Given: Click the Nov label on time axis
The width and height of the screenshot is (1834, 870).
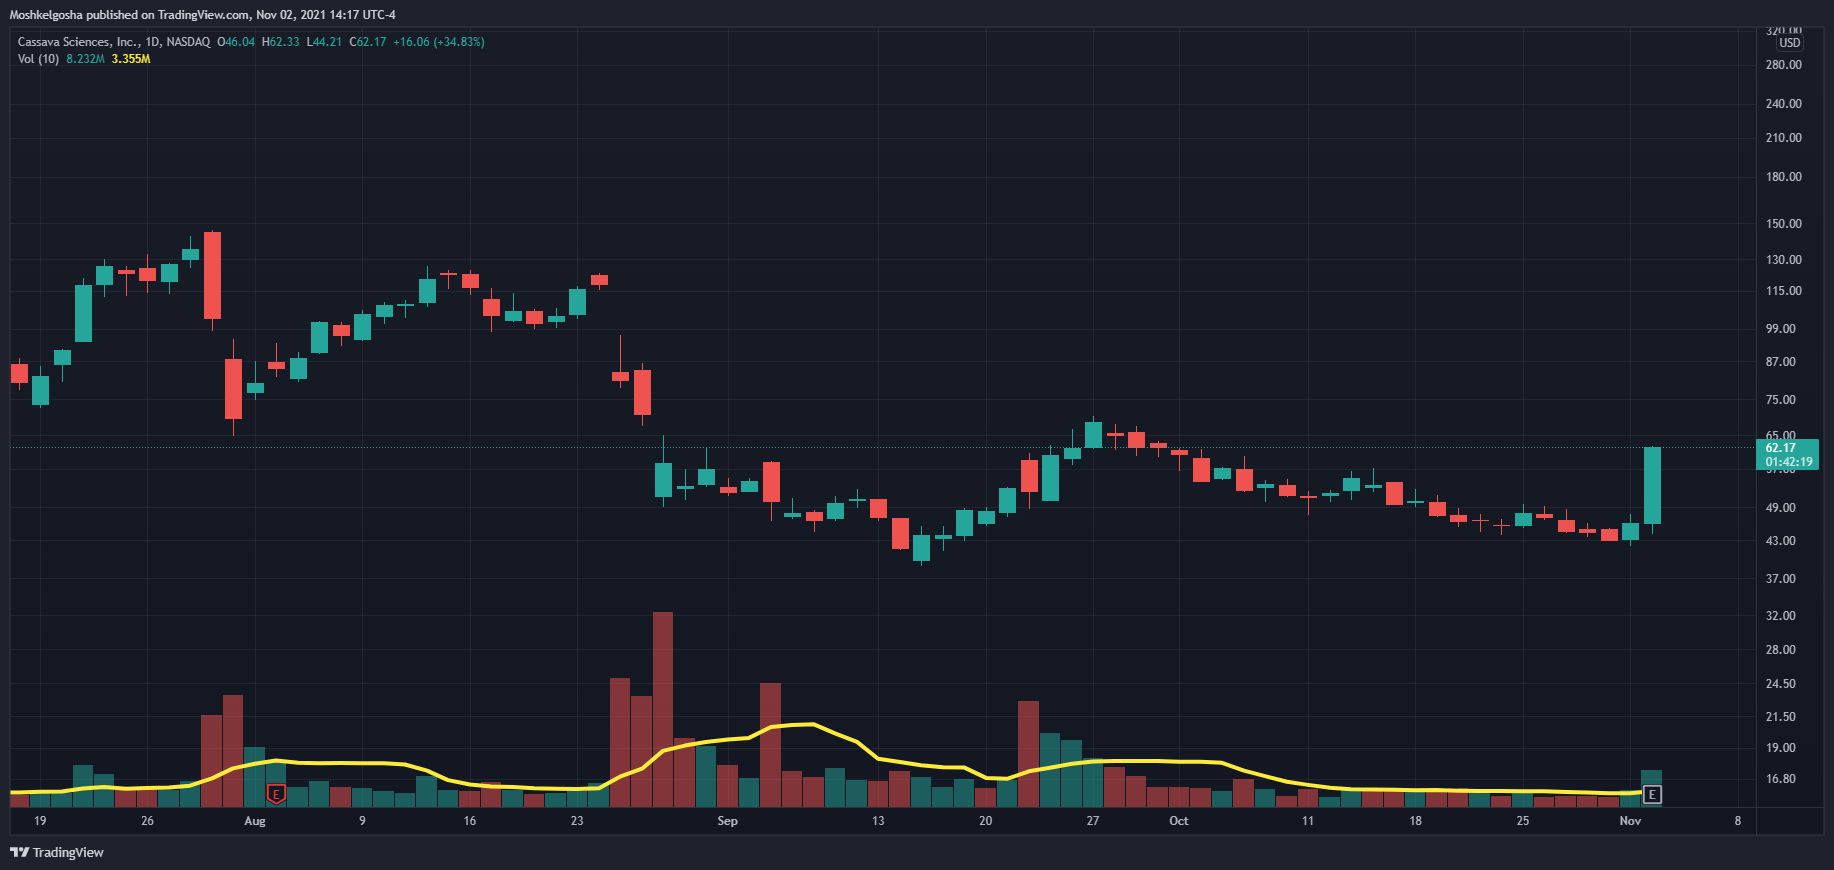Looking at the screenshot, I should 1630,821.
